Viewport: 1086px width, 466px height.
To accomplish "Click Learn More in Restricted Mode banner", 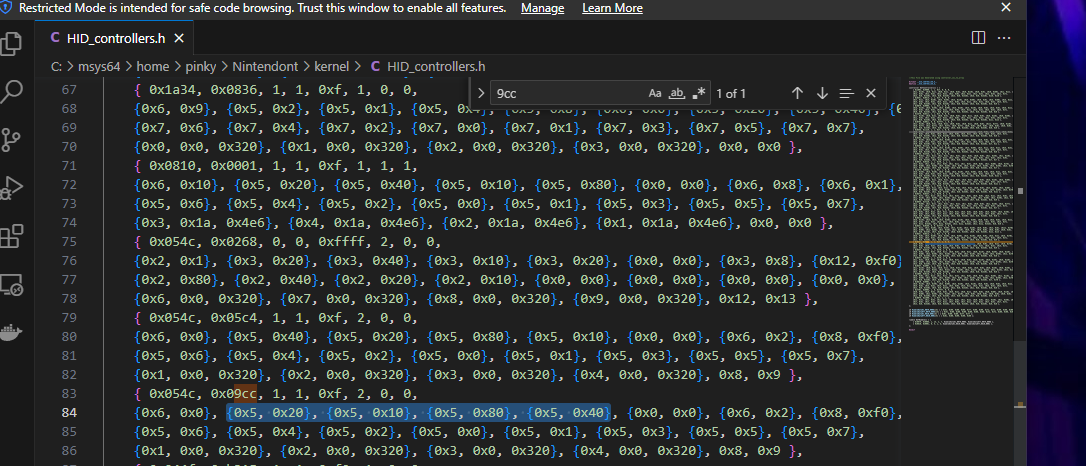I will click(x=612, y=8).
